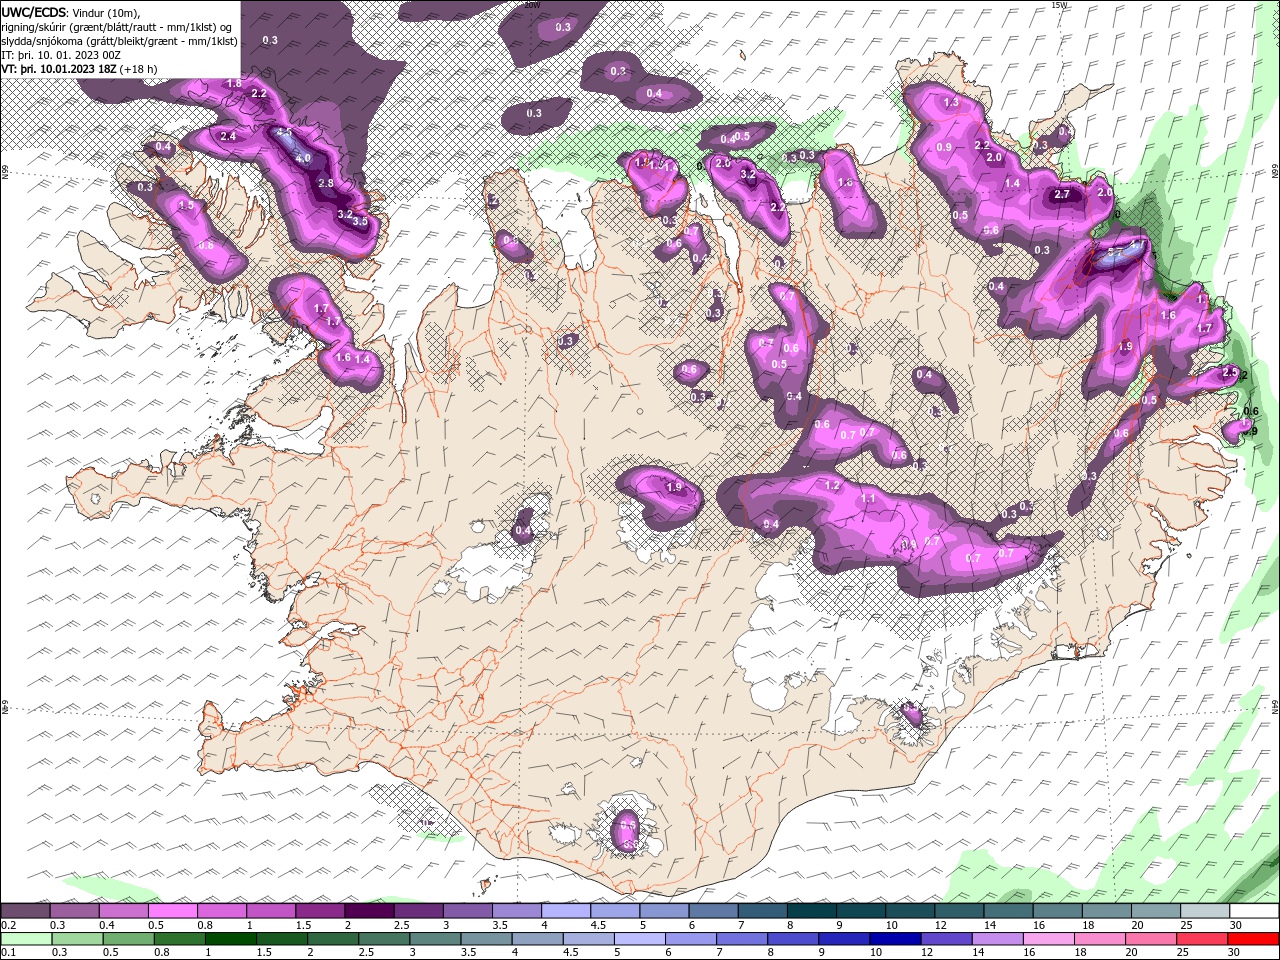Click the 2.4 snowfall value in the Westfjords
This screenshot has width=1280, height=960.
pos(228,136)
